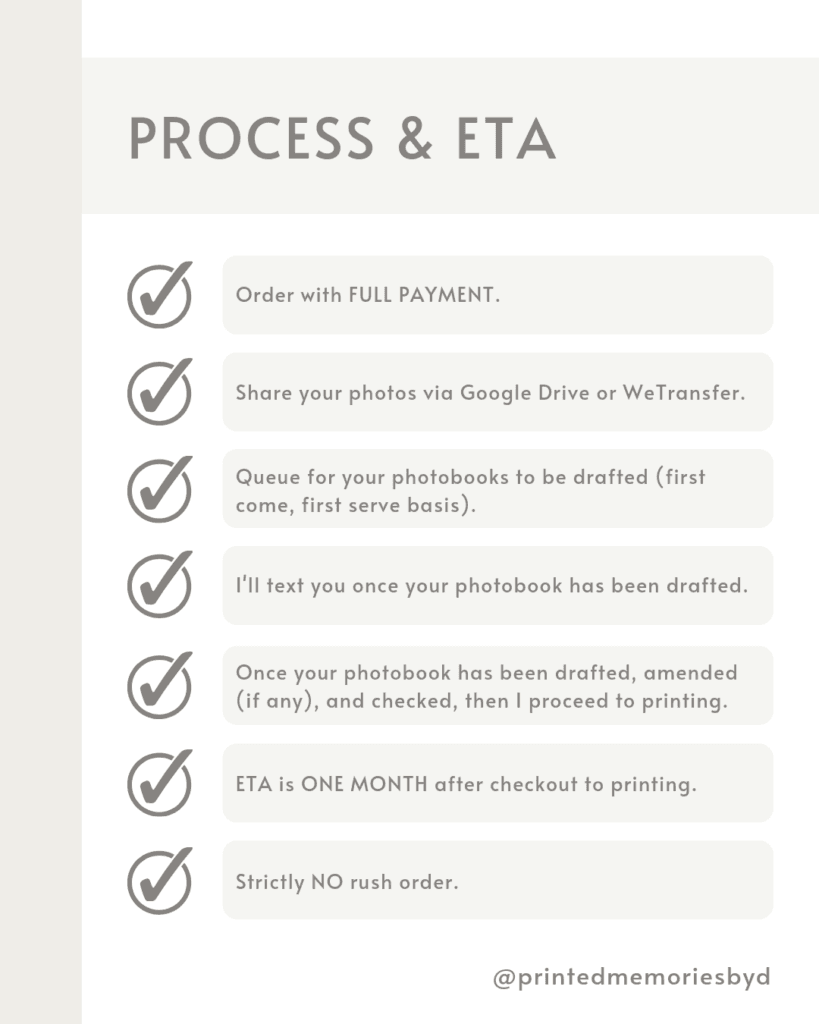
Task: Click the word ETA in the heading
Action: tap(505, 139)
